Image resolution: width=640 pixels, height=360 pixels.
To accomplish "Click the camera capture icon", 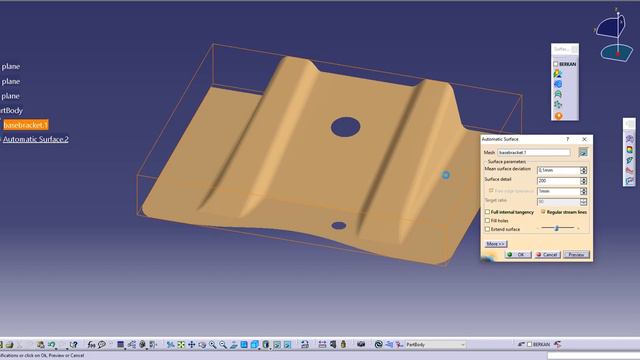I will pos(361,344).
